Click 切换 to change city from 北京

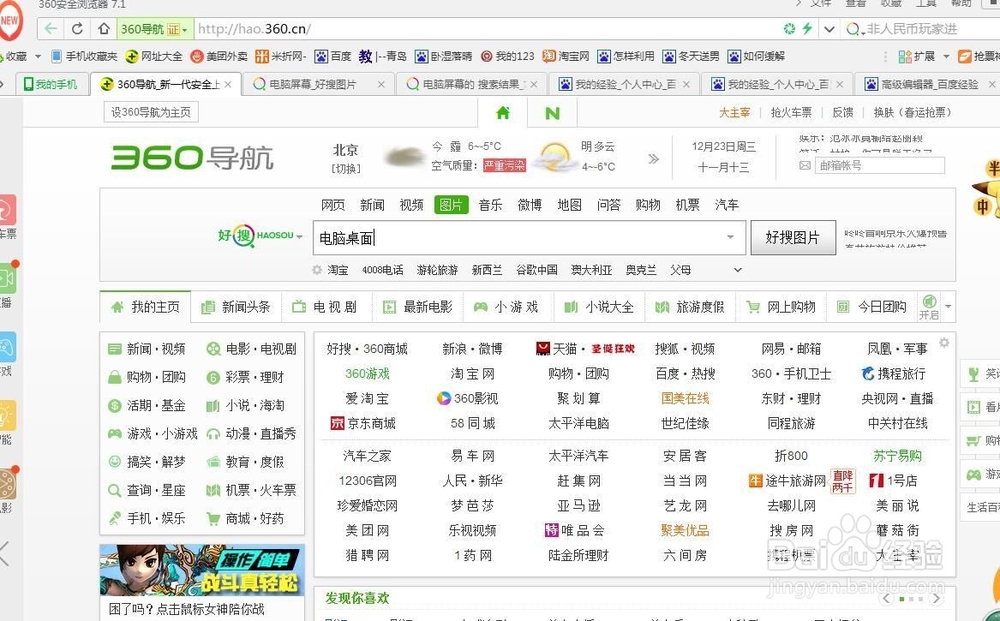[x=346, y=168]
